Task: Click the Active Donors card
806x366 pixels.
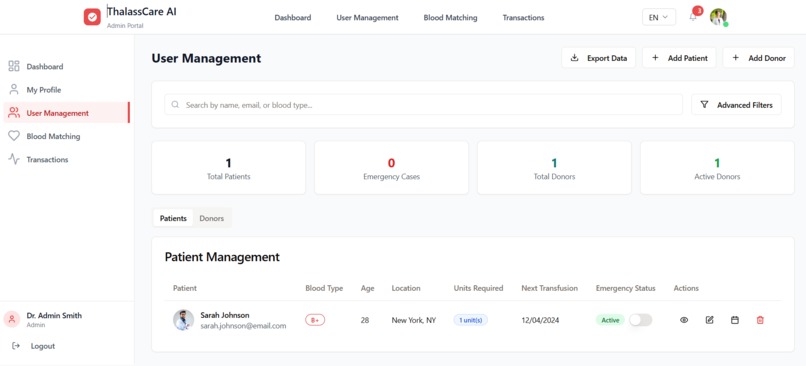Action: (717, 168)
